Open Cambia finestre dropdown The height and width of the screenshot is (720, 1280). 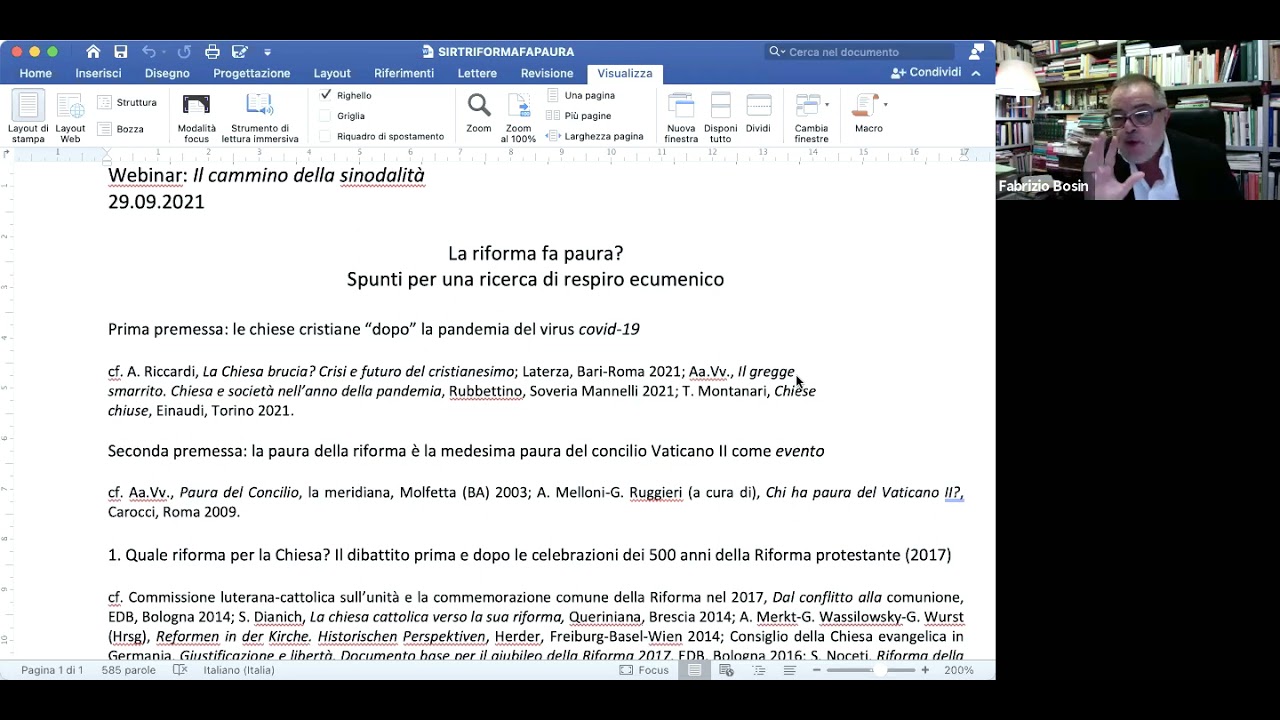[x=811, y=117]
